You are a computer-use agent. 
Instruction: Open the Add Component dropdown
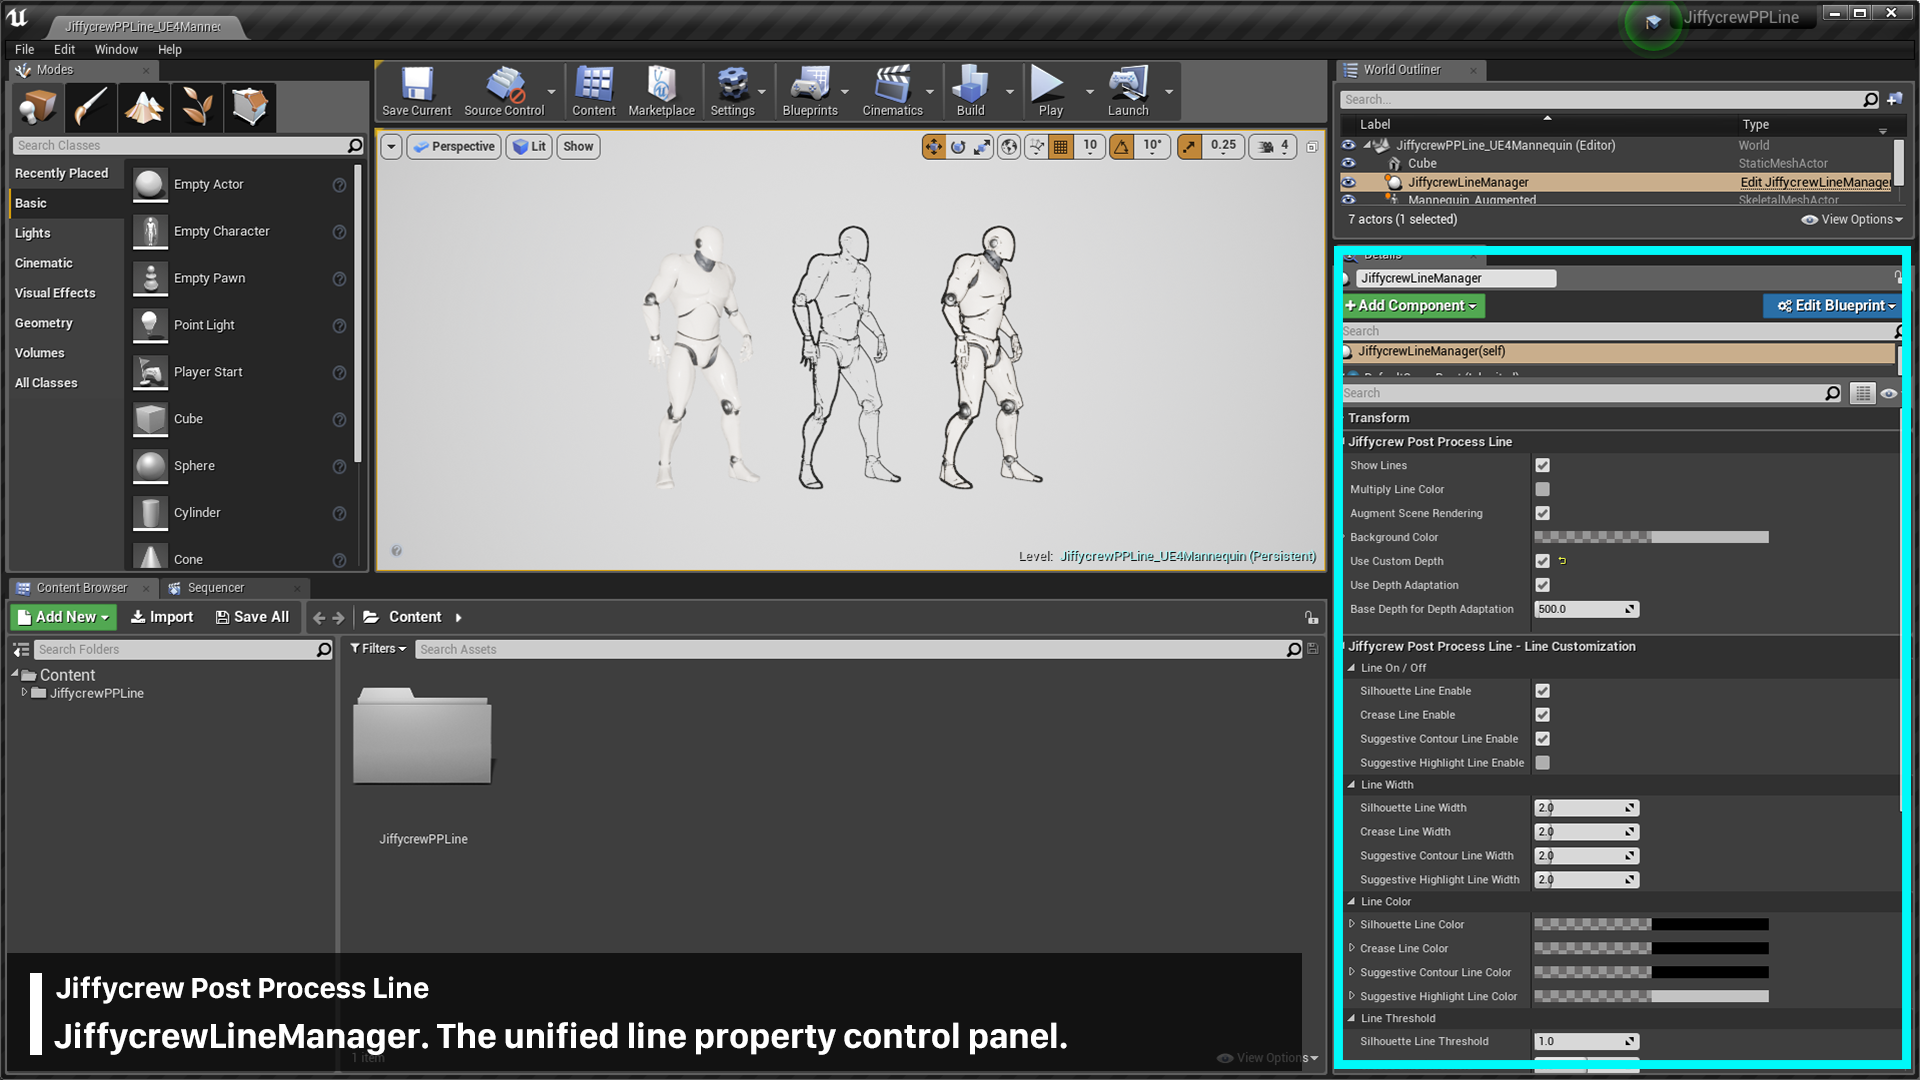click(x=1413, y=306)
